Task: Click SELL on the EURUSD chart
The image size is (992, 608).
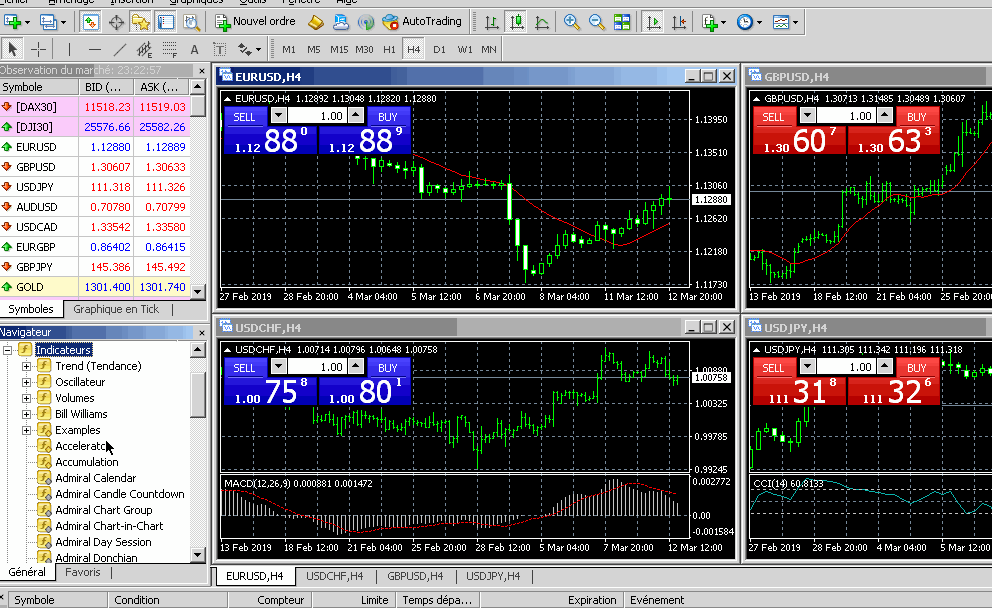Action: pyautogui.click(x=245, y=117)
